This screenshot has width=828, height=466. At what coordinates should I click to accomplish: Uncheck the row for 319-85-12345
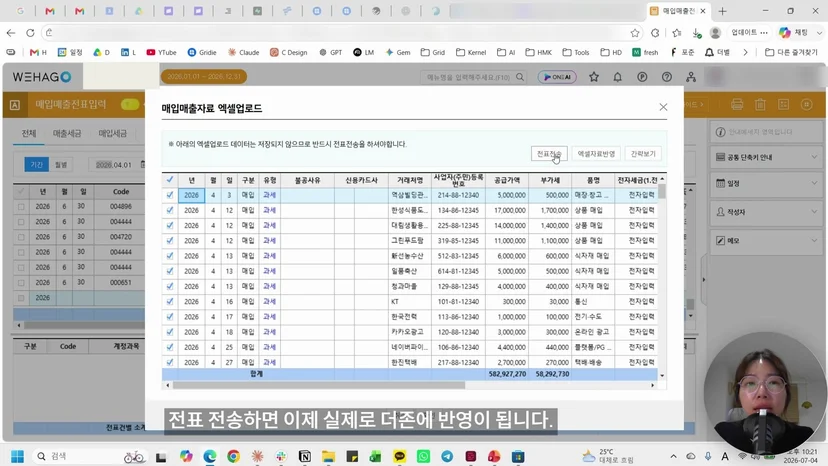(170, 240)
